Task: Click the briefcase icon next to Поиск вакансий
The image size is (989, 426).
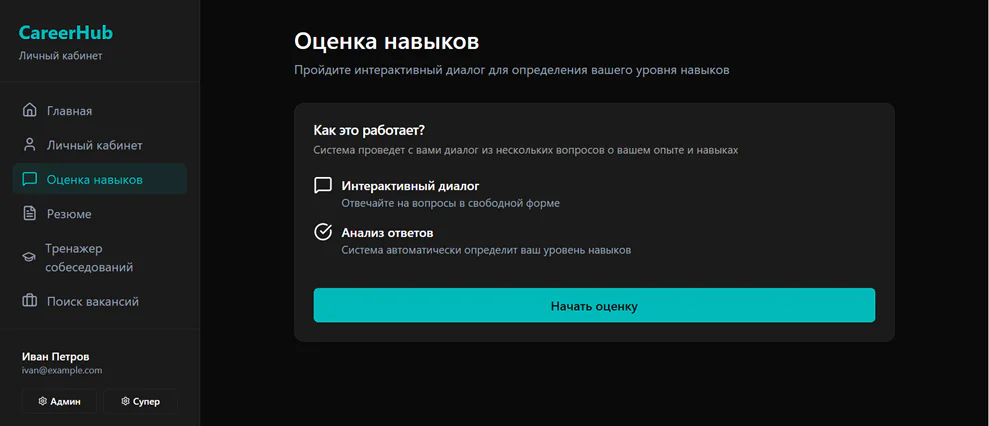Action: coord(30,301)
